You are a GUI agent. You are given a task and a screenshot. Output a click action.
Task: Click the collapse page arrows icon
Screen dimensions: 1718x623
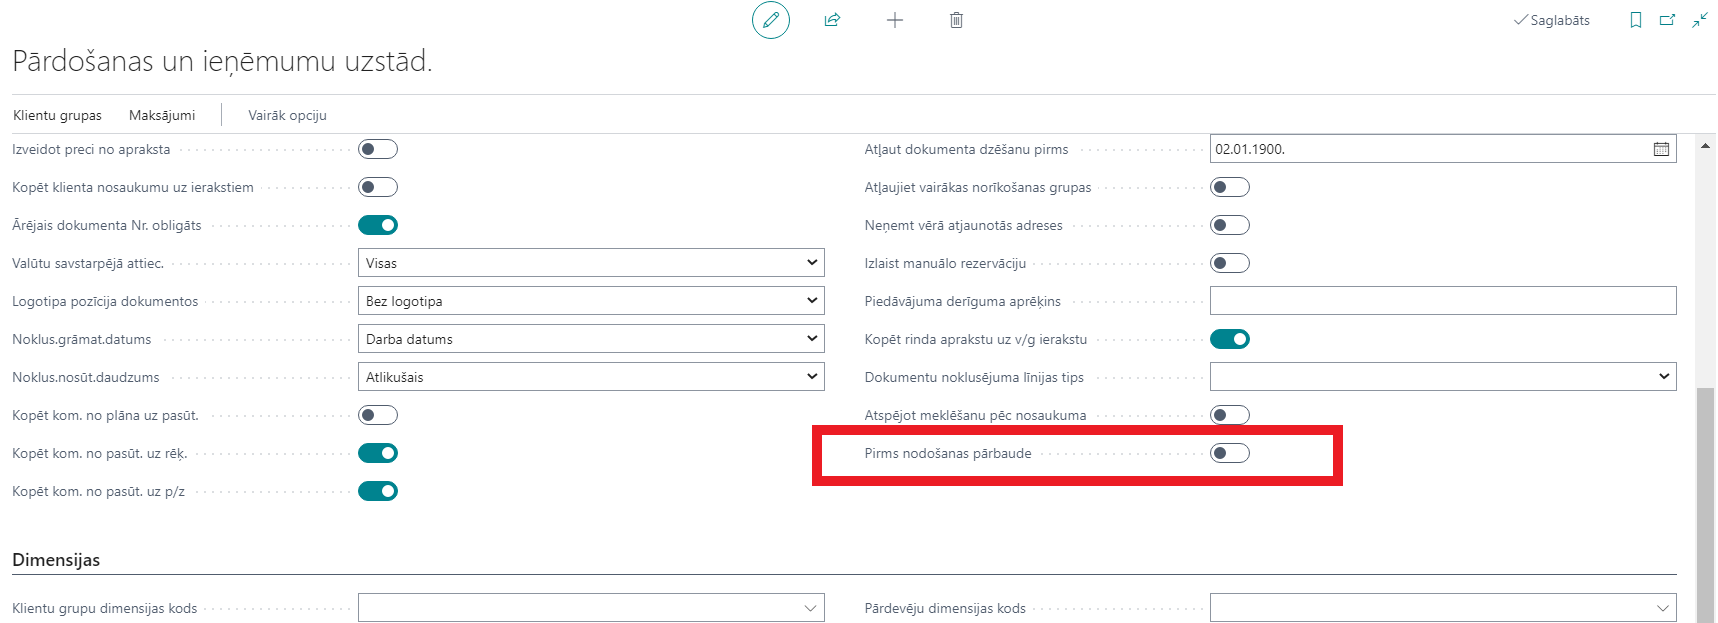(1699, 20)
